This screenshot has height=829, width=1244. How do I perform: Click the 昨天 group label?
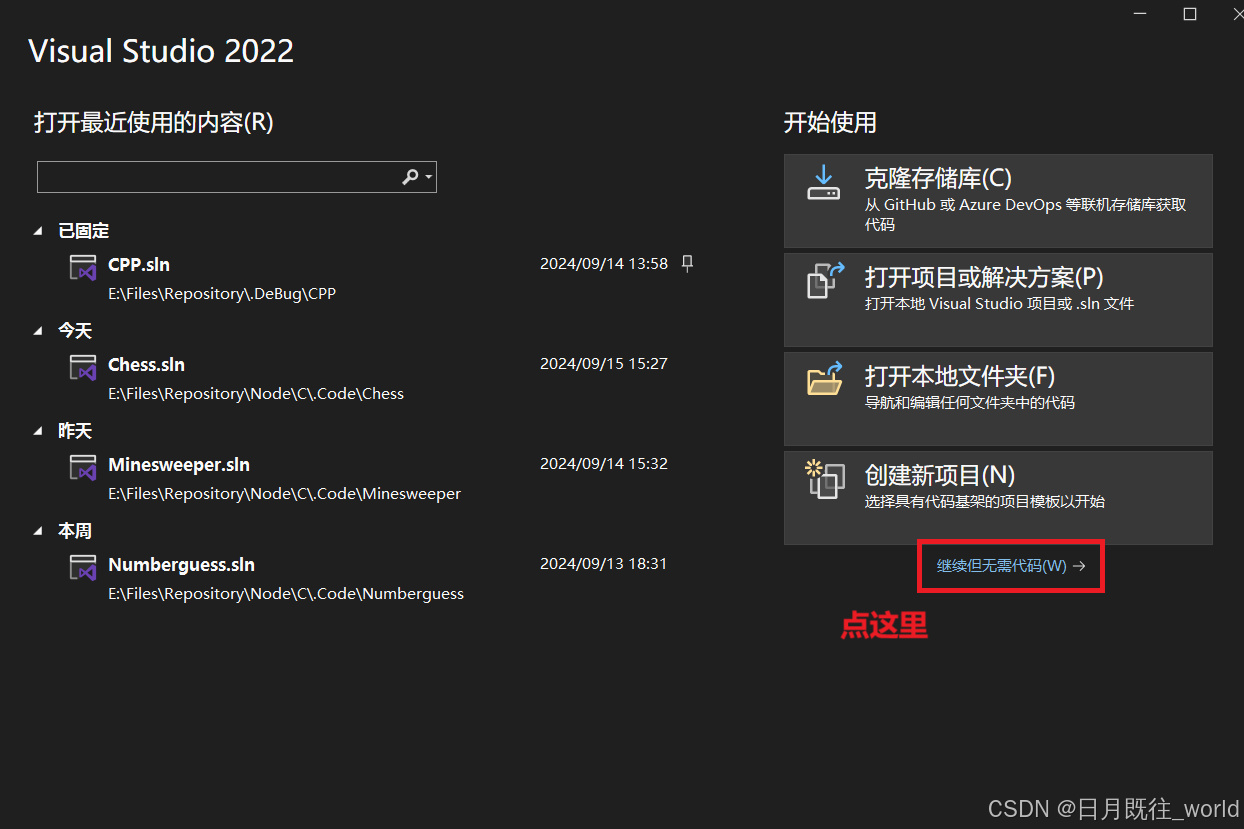pos(75,431)
